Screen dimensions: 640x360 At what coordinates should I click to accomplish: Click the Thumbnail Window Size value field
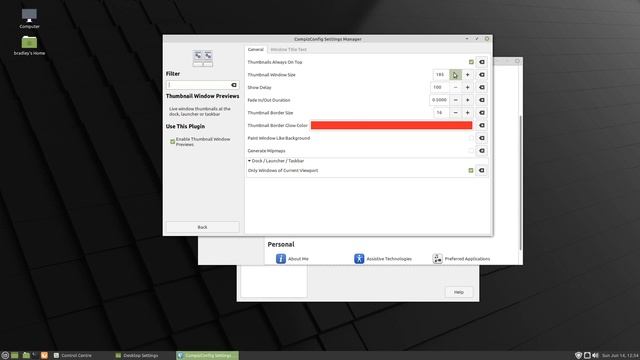pos(441,75)
